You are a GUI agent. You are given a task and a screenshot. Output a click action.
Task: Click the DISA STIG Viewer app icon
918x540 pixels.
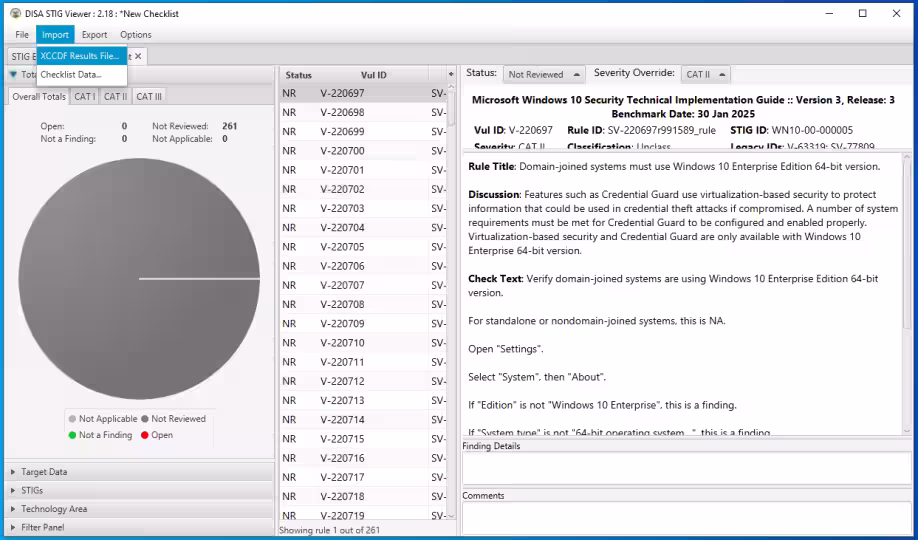pyautogui.click(x=15, y=13)
